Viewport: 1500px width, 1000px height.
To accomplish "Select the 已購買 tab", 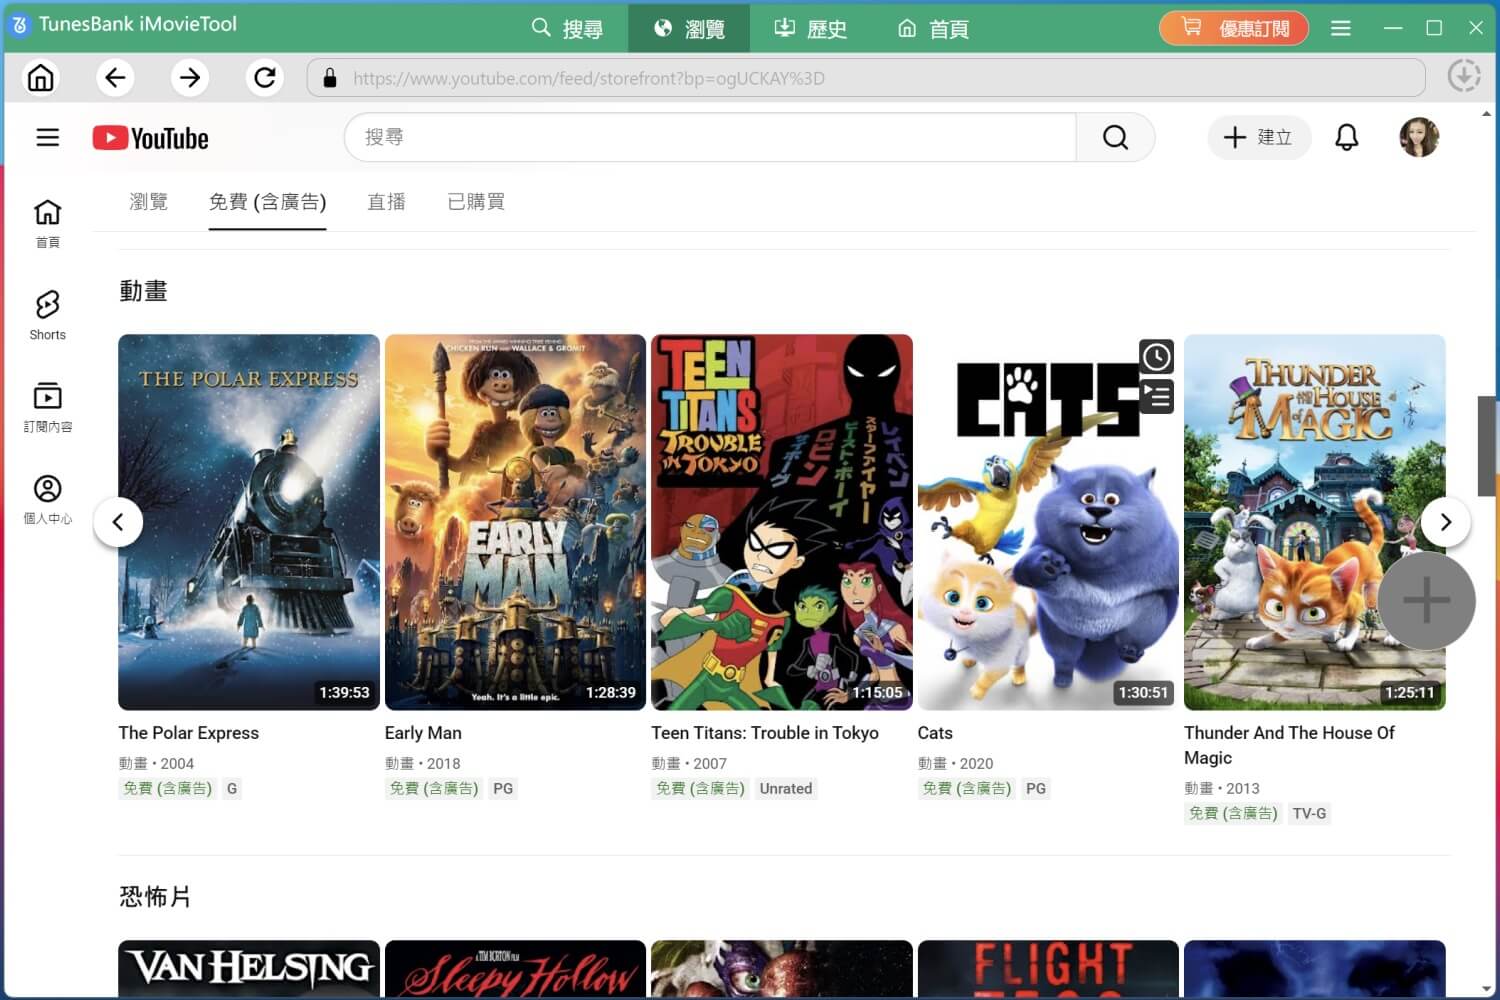I will pyautogui.click(x=476, y=202).
